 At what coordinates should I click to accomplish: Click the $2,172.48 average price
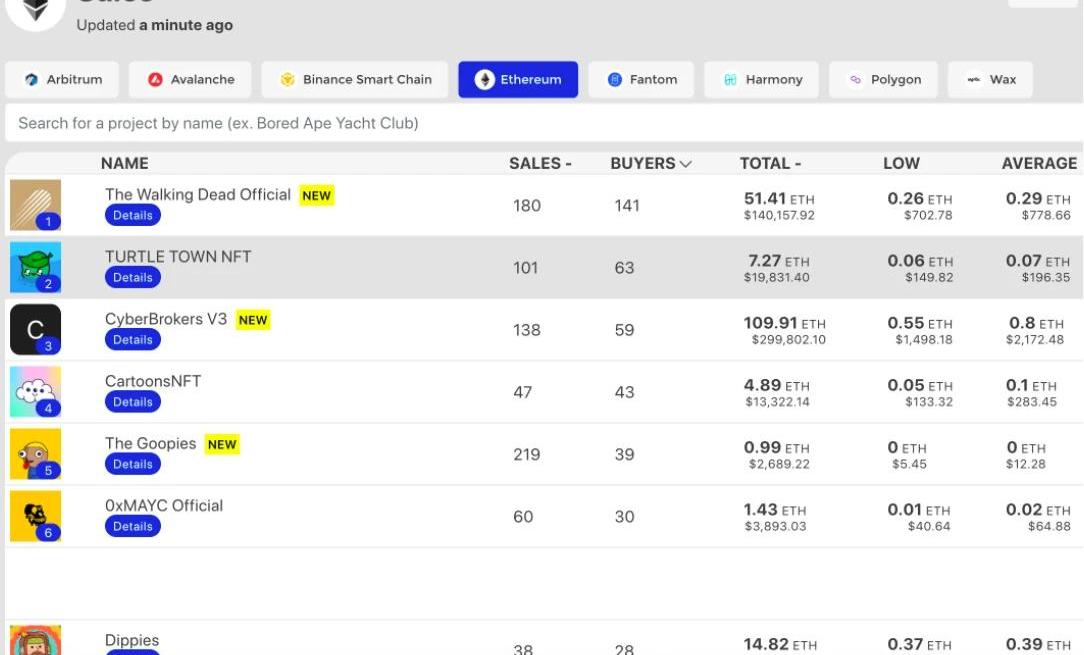1035,340
